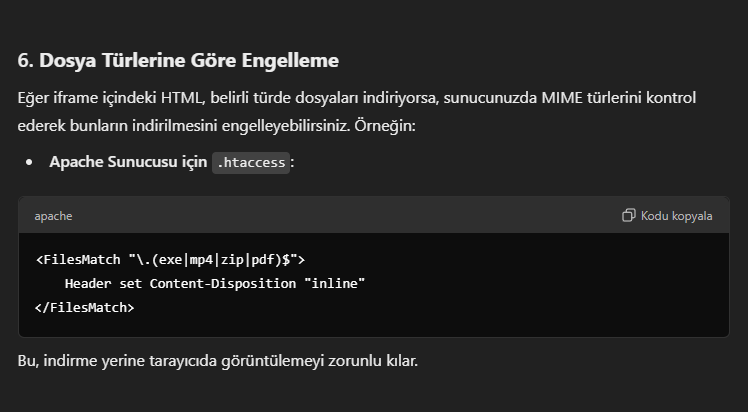Click the sentence beginning Bu, indirme yerine
748x412 pixels.
pyautogui.click(x=218, y=361)
